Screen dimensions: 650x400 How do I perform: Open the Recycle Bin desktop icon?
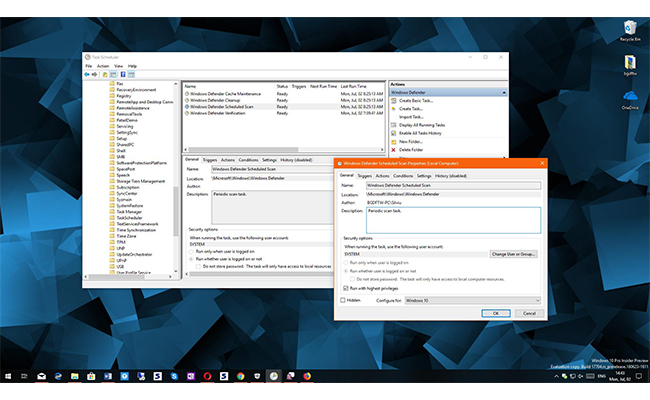[629, 27]
